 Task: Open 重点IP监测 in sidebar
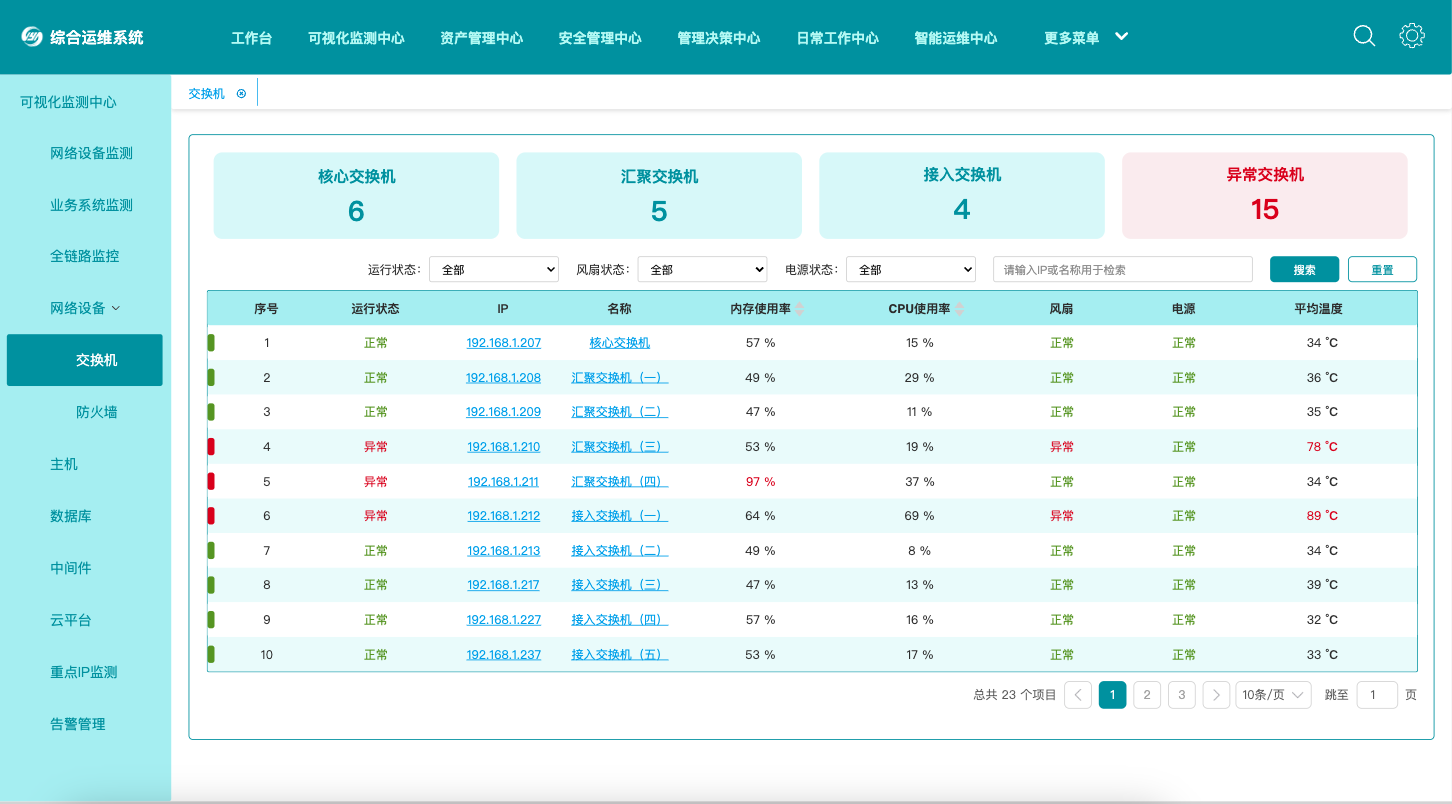[x=84, y=672]
